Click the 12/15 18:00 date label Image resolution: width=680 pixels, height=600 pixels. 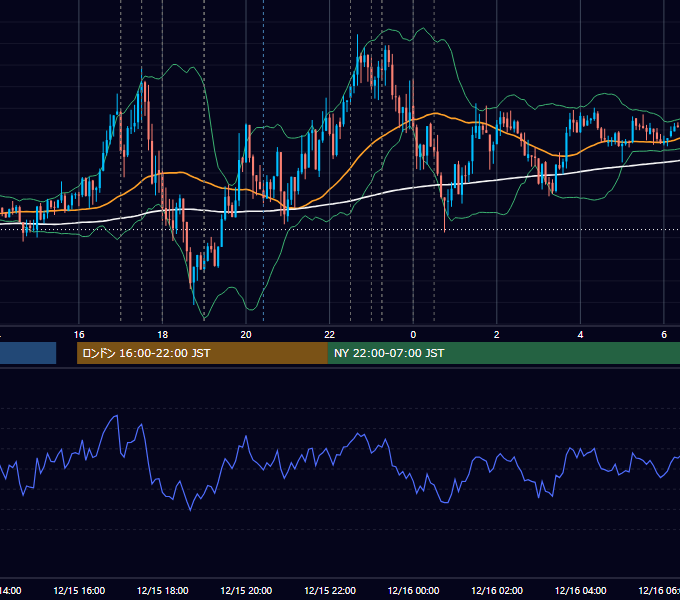click(x=163, y=590)
